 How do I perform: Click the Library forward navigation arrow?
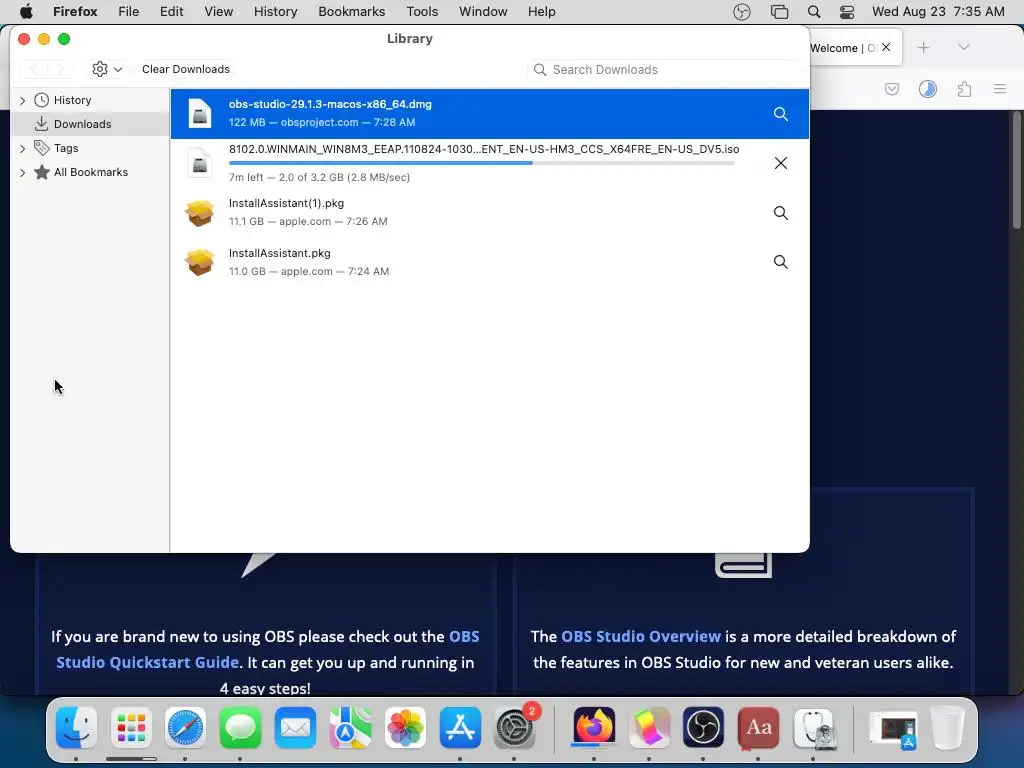tap(60, 69)
